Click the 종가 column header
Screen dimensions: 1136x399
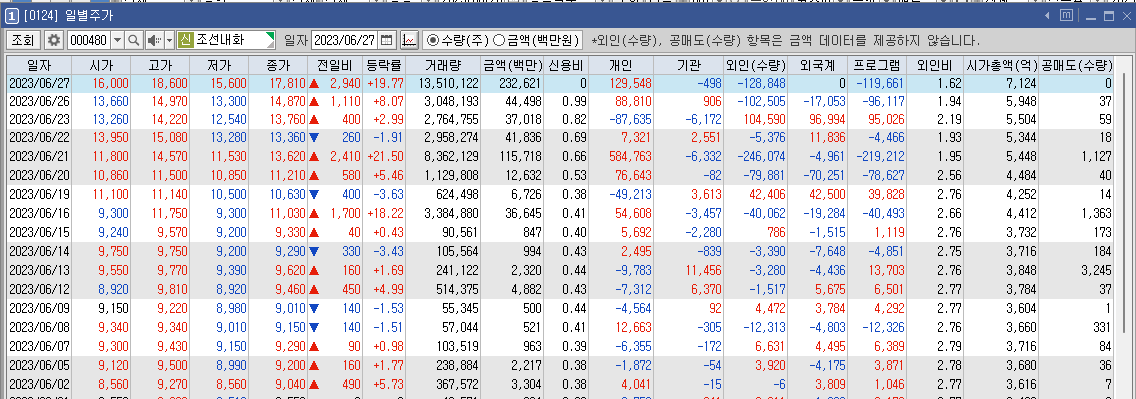pos(277,64)
